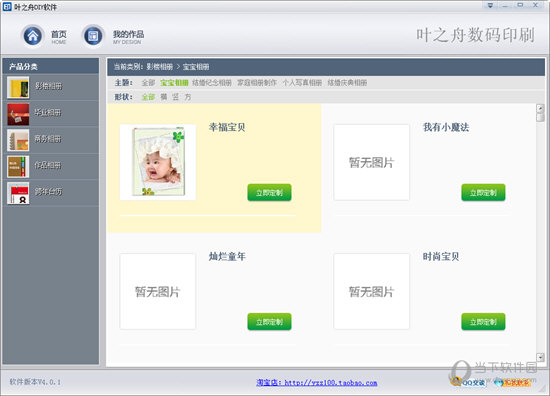Select the 作品相册 category thumbnail icon
Viewport: 550px width, 396px height.
coord(18,167)
